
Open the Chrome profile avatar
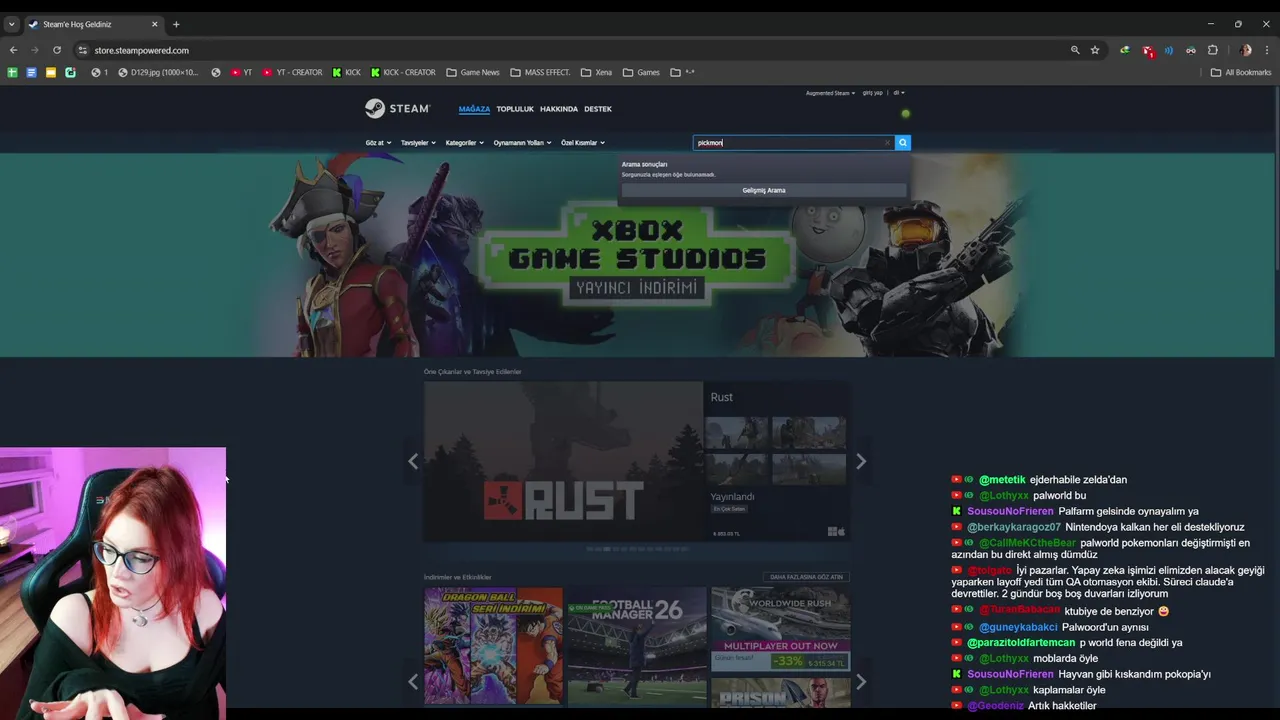(x=1245, y=50)
